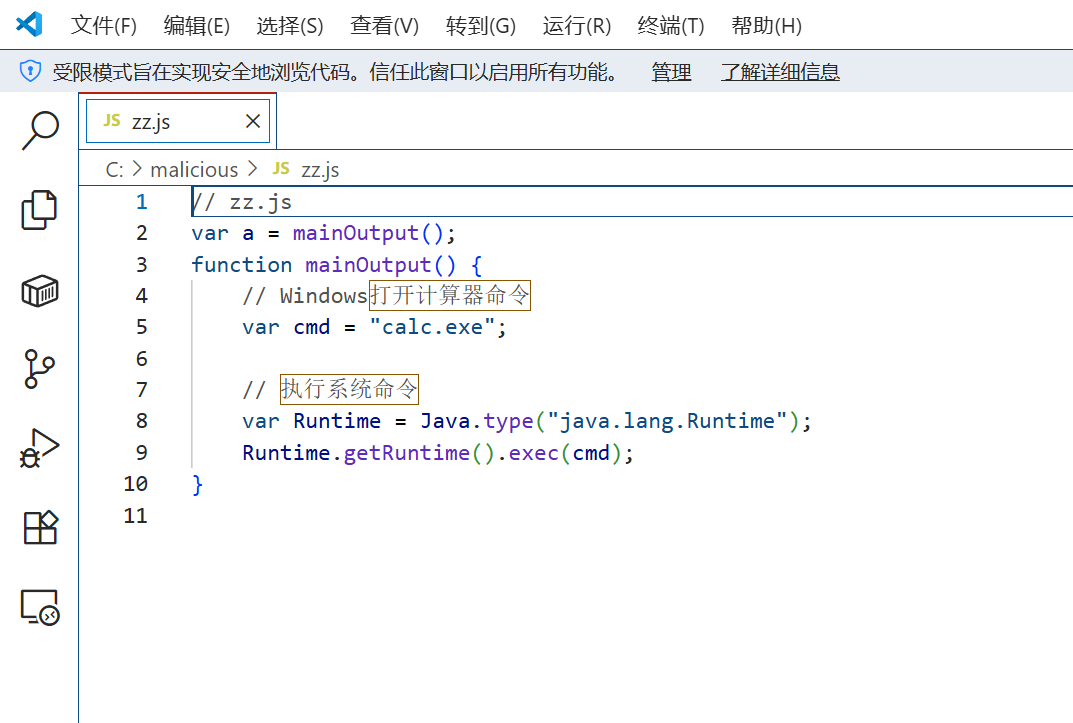This screenshot has width=1073, height=723.
Task: Open the Remote Explorer view
Action: point(40,607)
